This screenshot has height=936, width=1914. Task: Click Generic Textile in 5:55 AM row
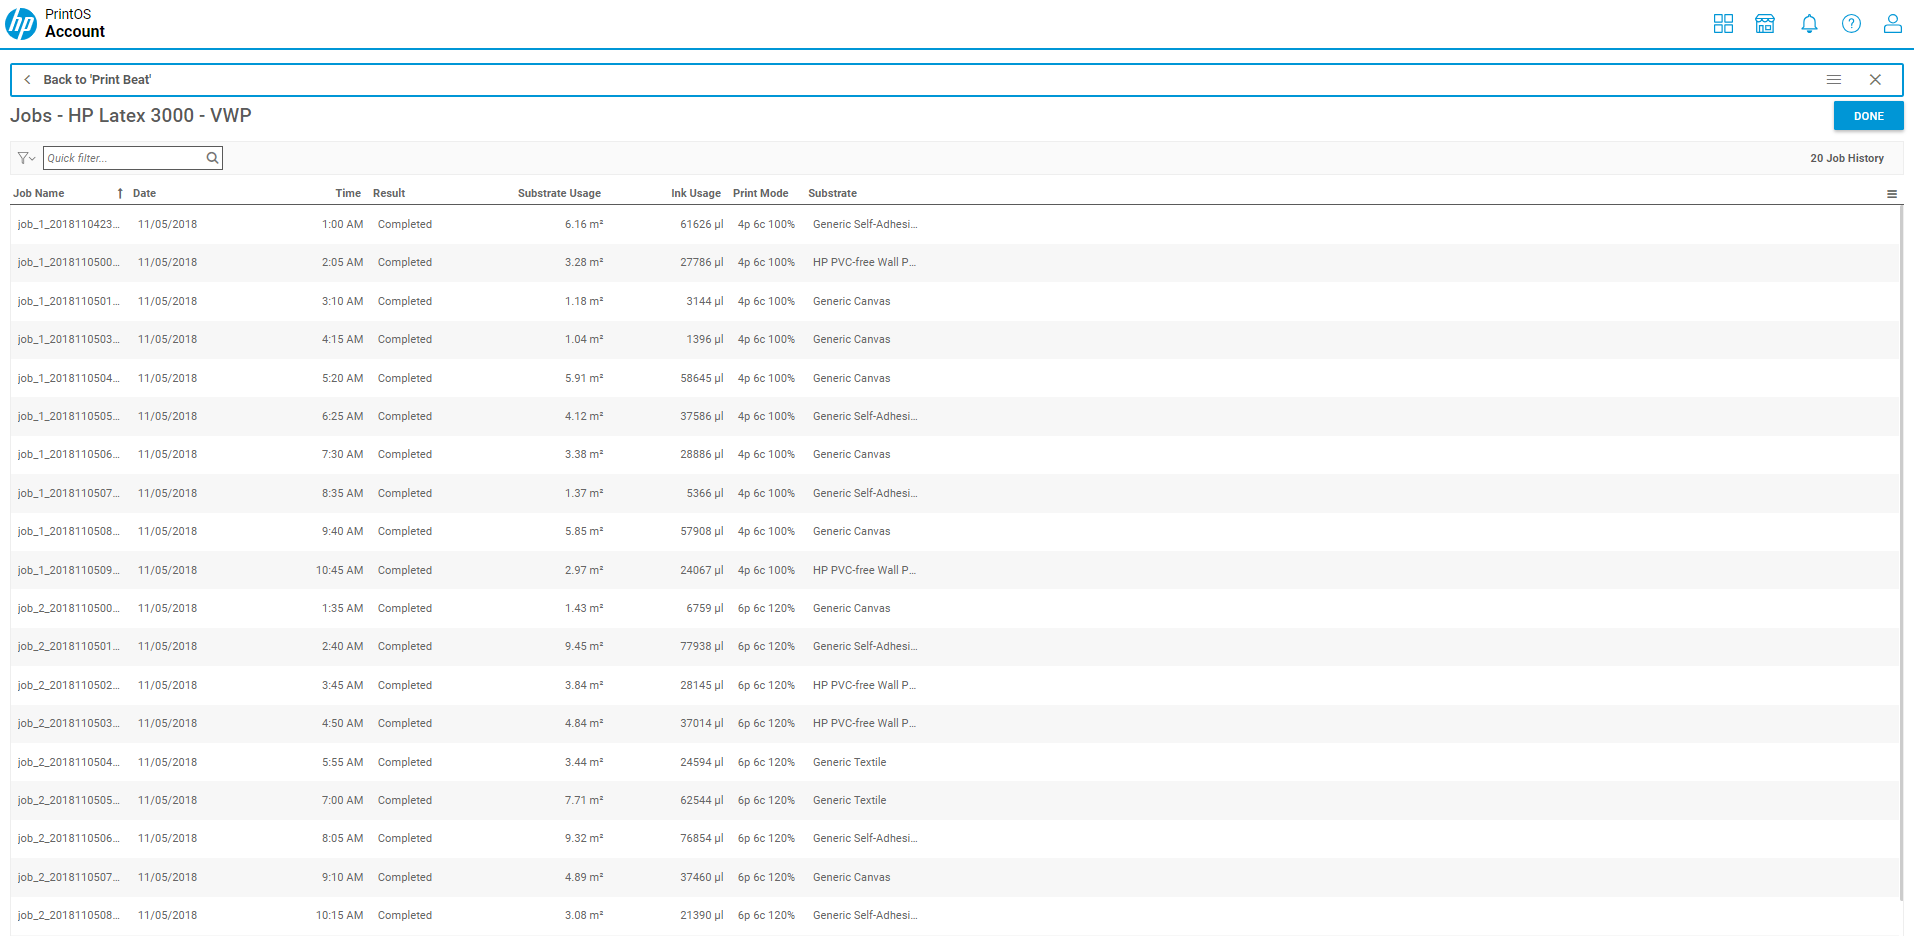850,763
